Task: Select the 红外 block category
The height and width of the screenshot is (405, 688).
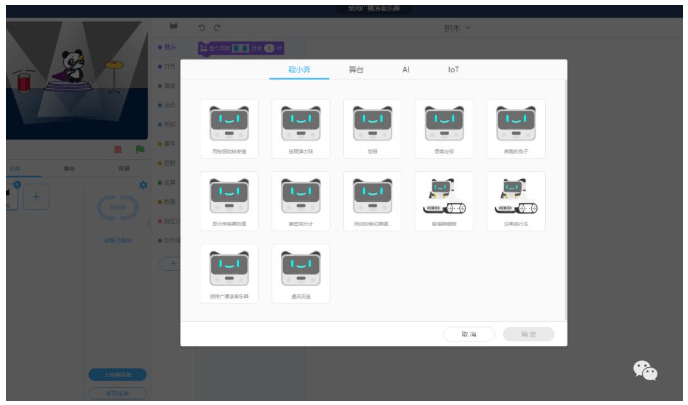Action: click(x=168, y=240)
